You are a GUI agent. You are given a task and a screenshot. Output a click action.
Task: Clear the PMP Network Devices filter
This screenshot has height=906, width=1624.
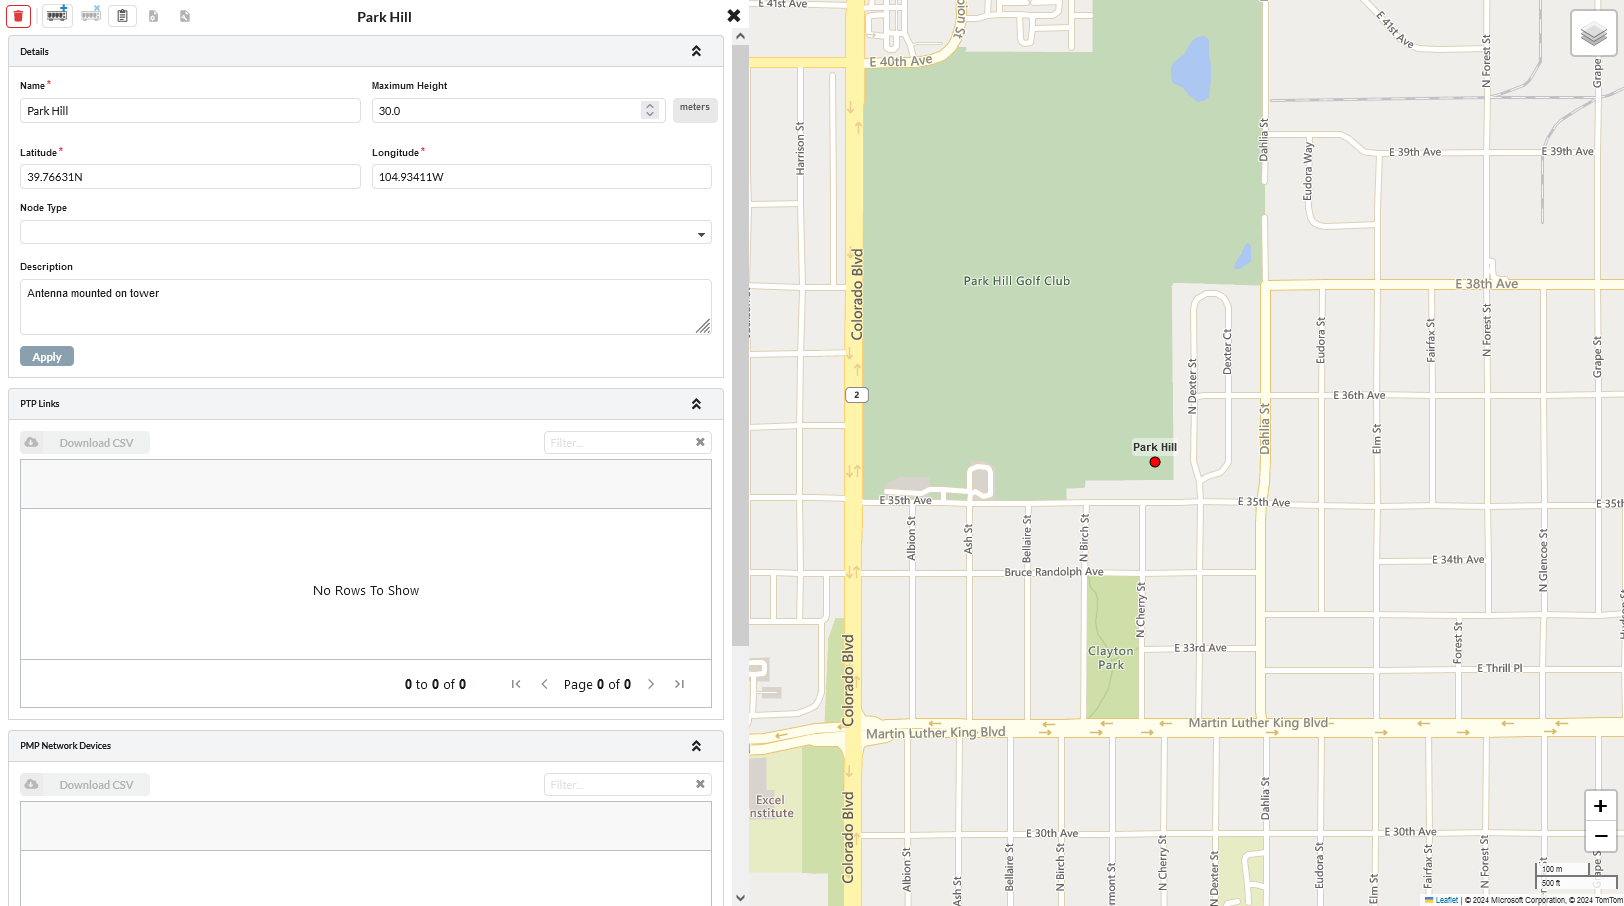(700, 784)
